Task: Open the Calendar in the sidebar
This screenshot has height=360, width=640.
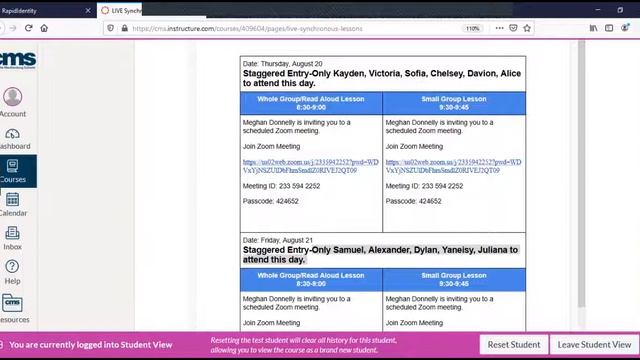Action: point(13,204)
